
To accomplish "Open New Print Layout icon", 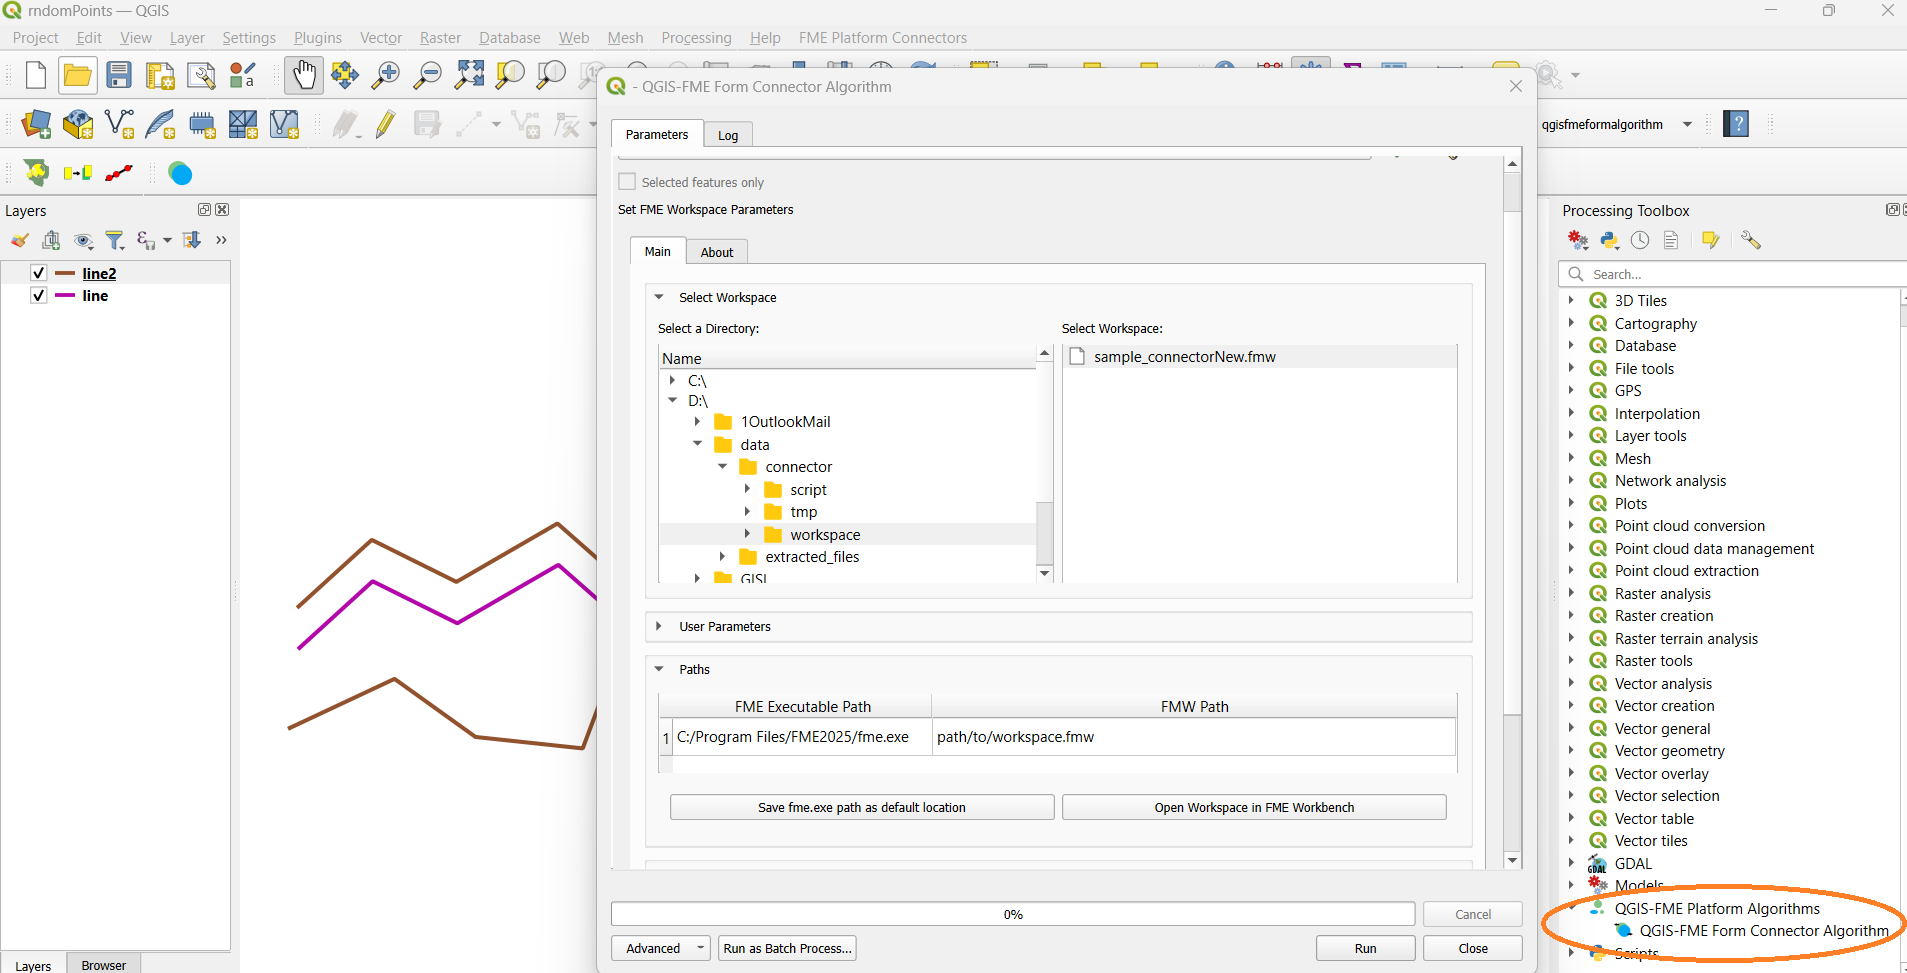I will [x=160, y=75].
